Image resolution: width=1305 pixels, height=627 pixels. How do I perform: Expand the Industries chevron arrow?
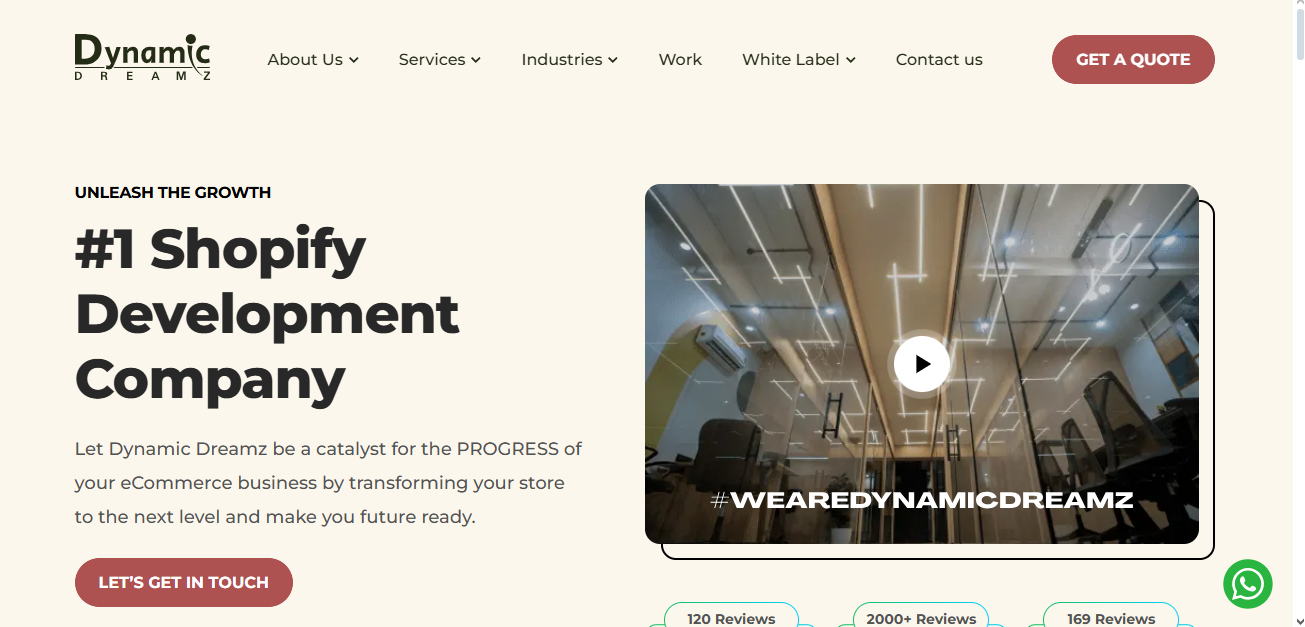613,60
